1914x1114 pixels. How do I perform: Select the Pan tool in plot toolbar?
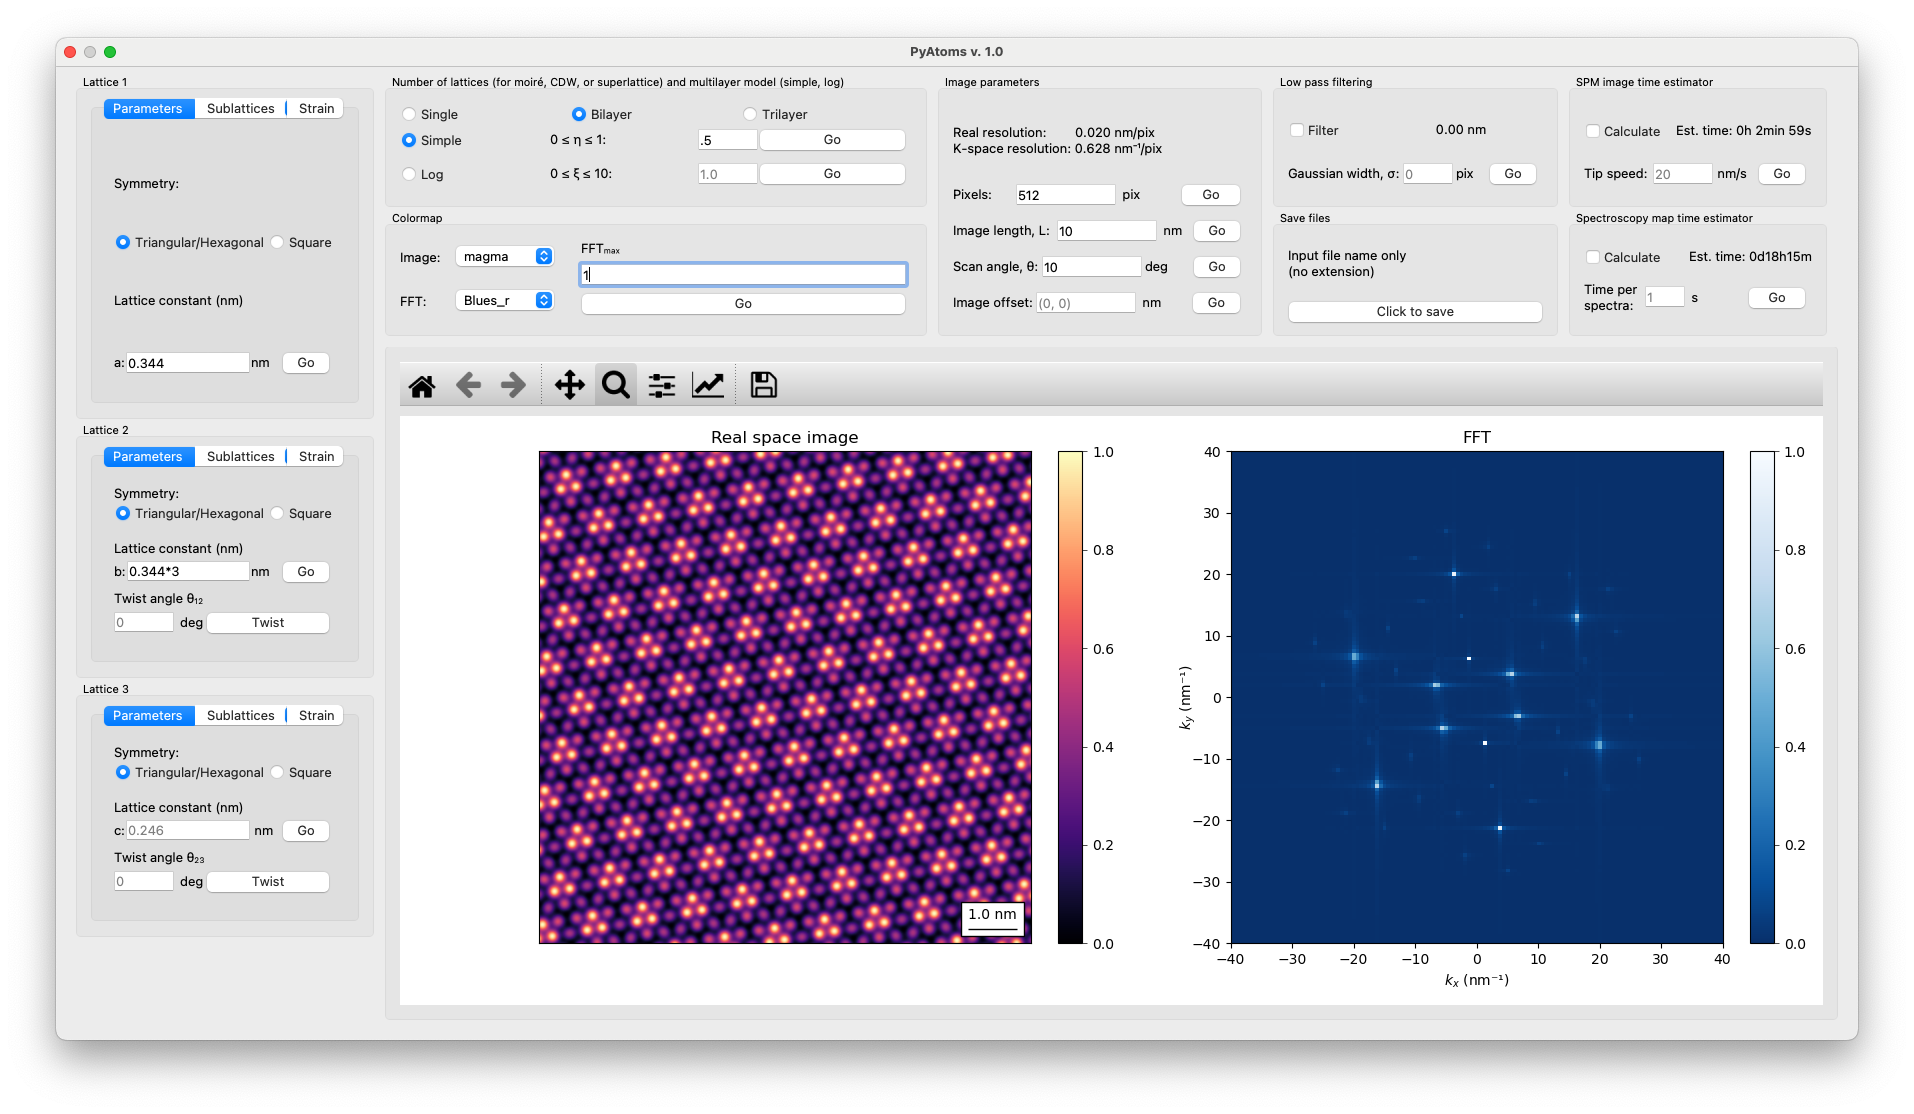(x=570, y=385)
